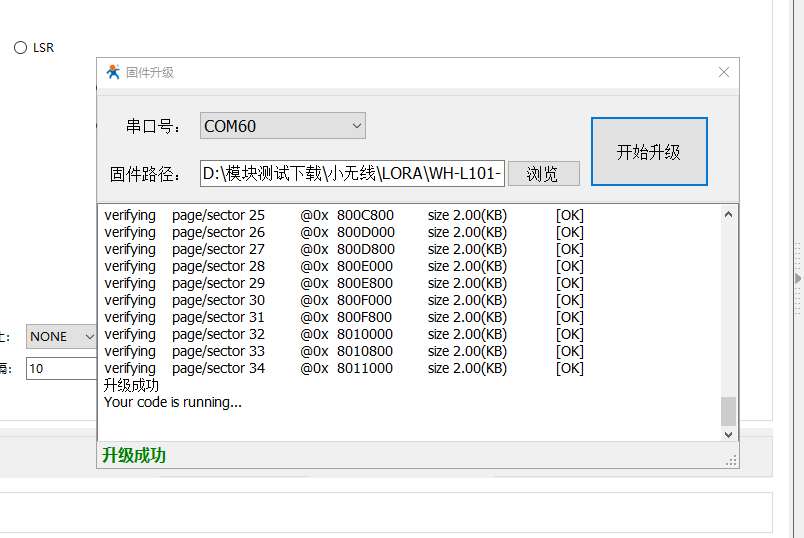804x538 pixels.
Task: Click the dialog resize grip corner
Action: click(x=732, y=460)
